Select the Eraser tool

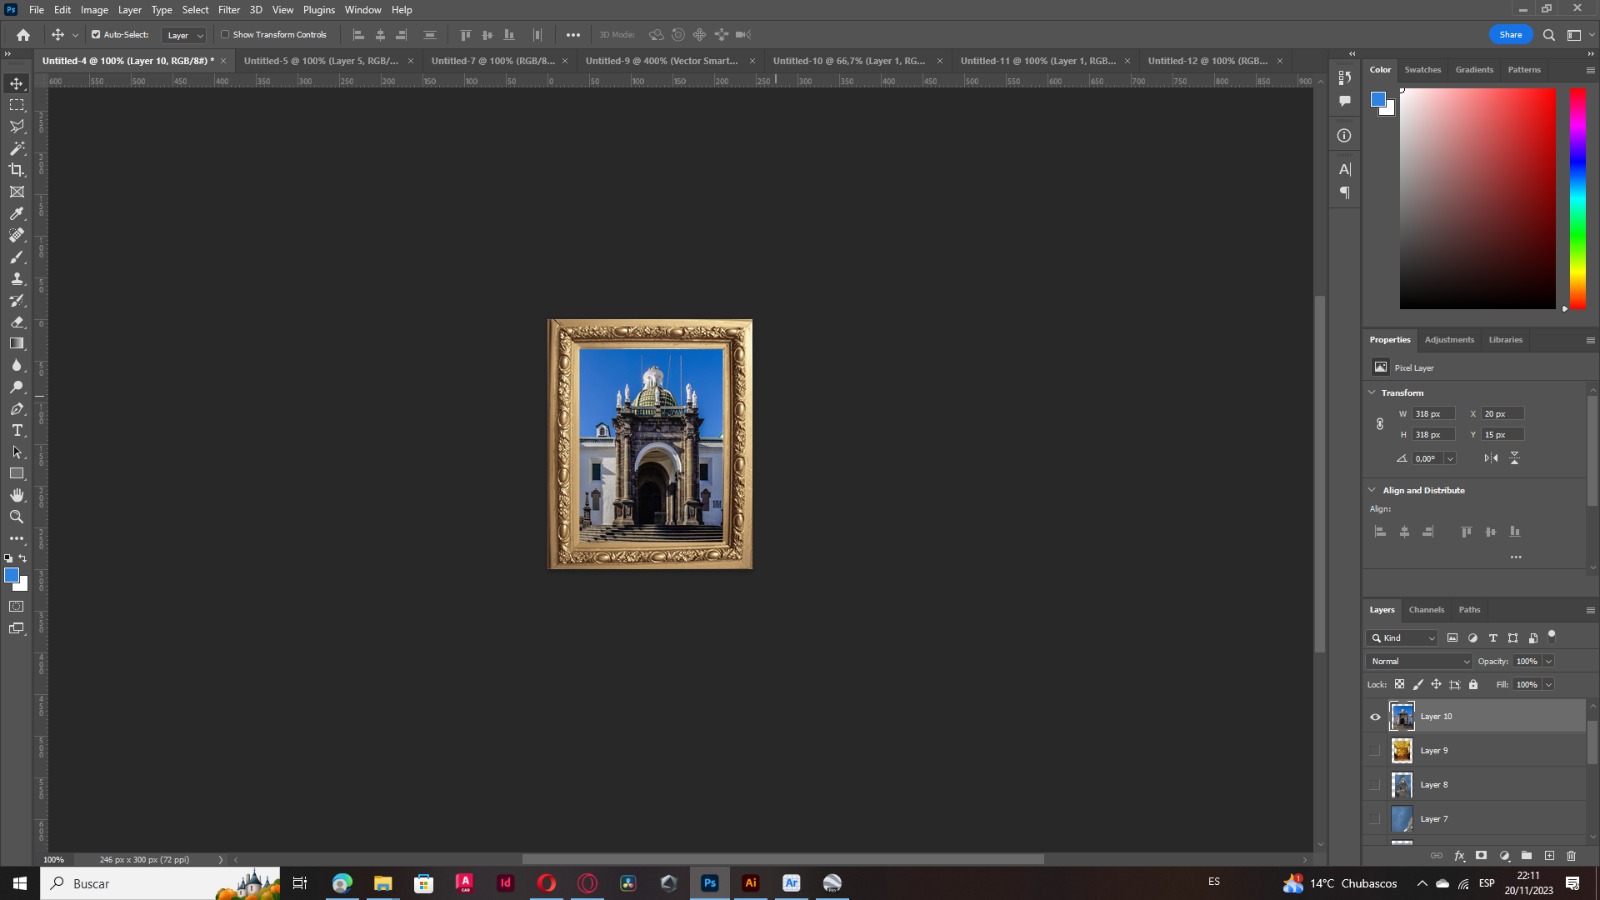pos(17,322)
